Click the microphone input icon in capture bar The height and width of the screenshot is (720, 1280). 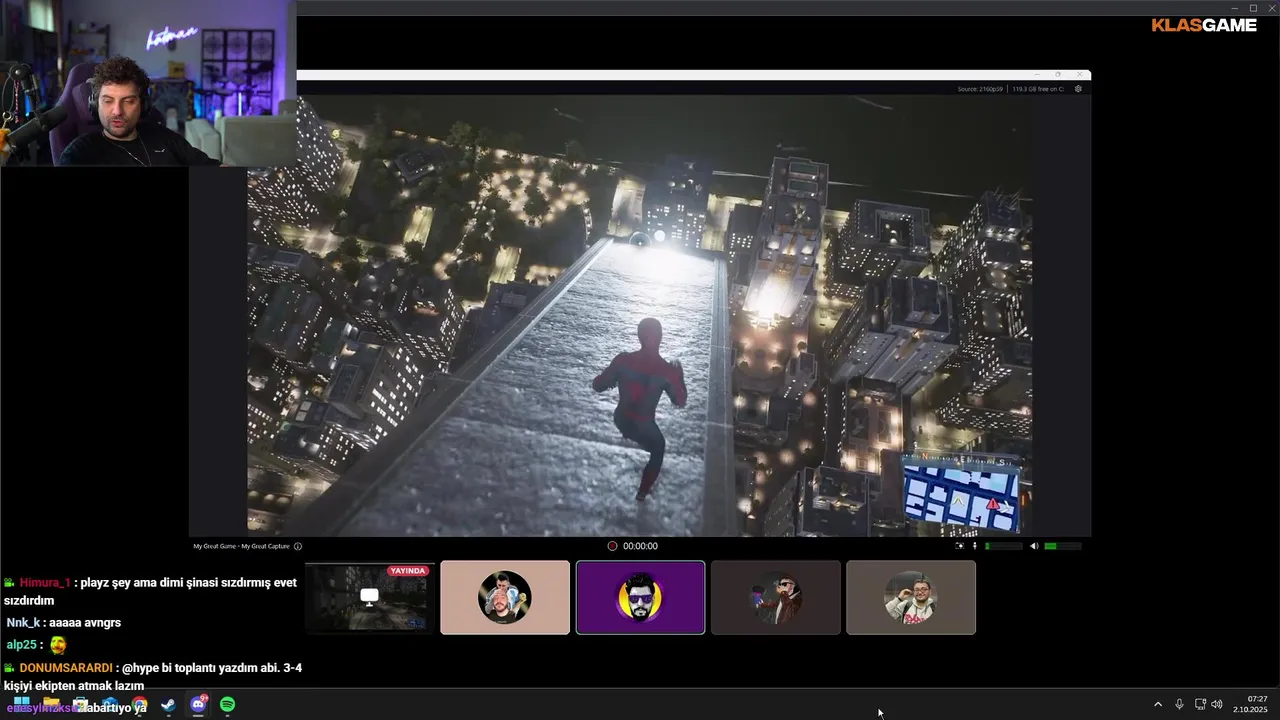tap(975, 546)
